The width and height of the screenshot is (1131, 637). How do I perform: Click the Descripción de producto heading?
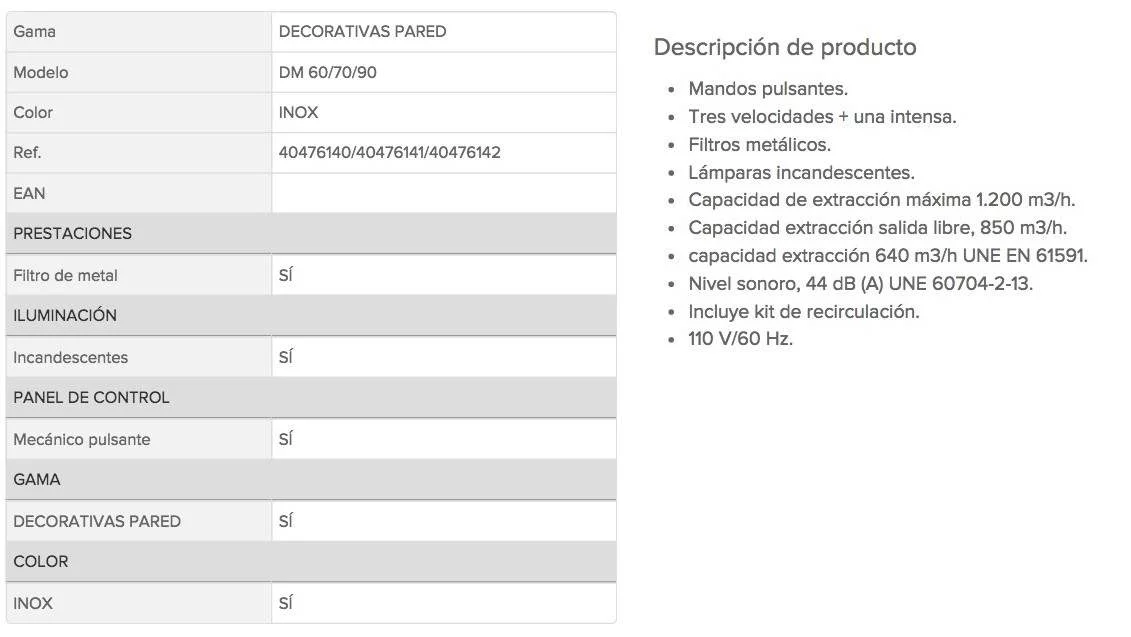point(785,47)
